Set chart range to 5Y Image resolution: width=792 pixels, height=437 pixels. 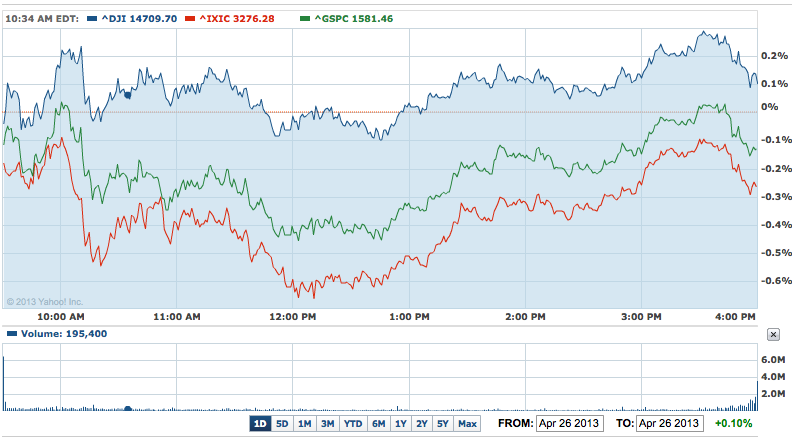443,424
